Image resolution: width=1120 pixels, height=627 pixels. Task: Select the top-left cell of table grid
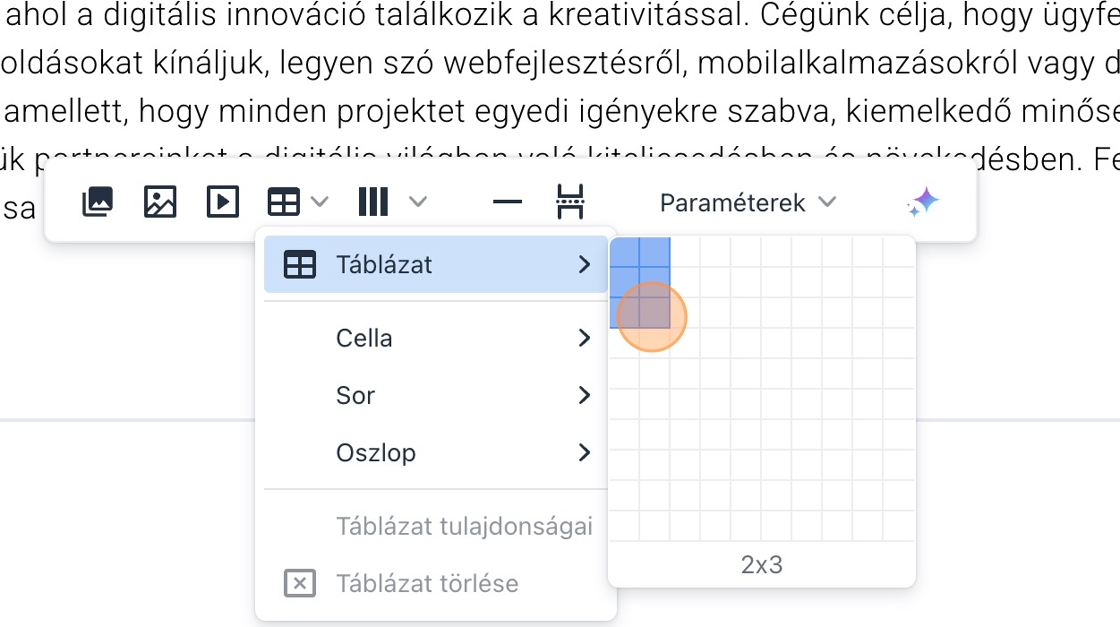(624, 251)
